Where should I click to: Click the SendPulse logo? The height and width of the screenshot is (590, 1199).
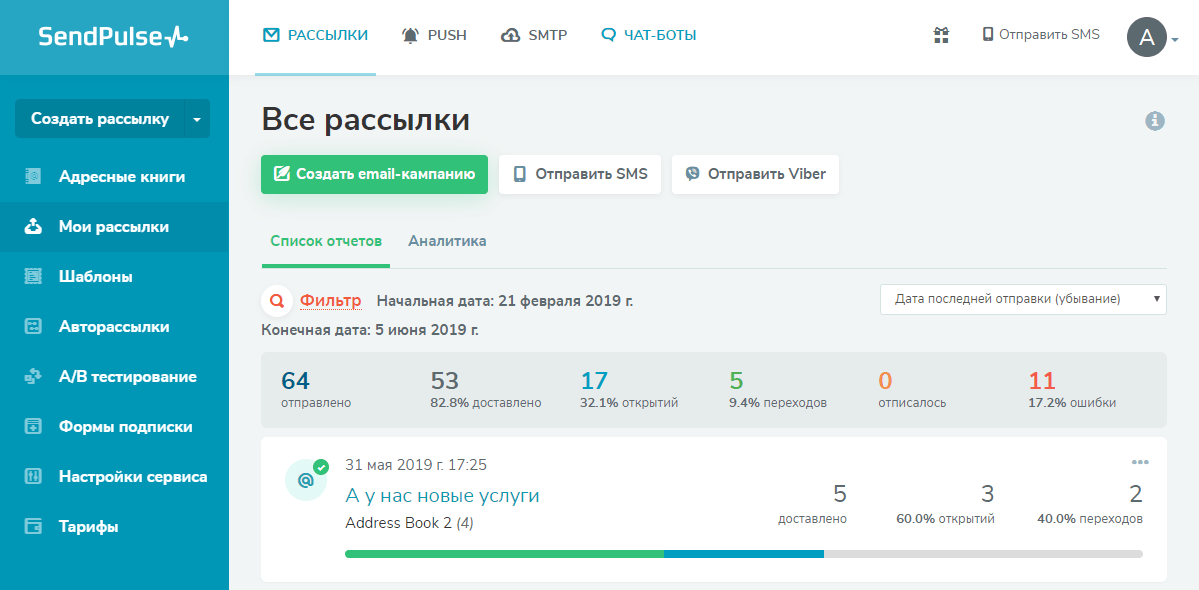[113, 36]
